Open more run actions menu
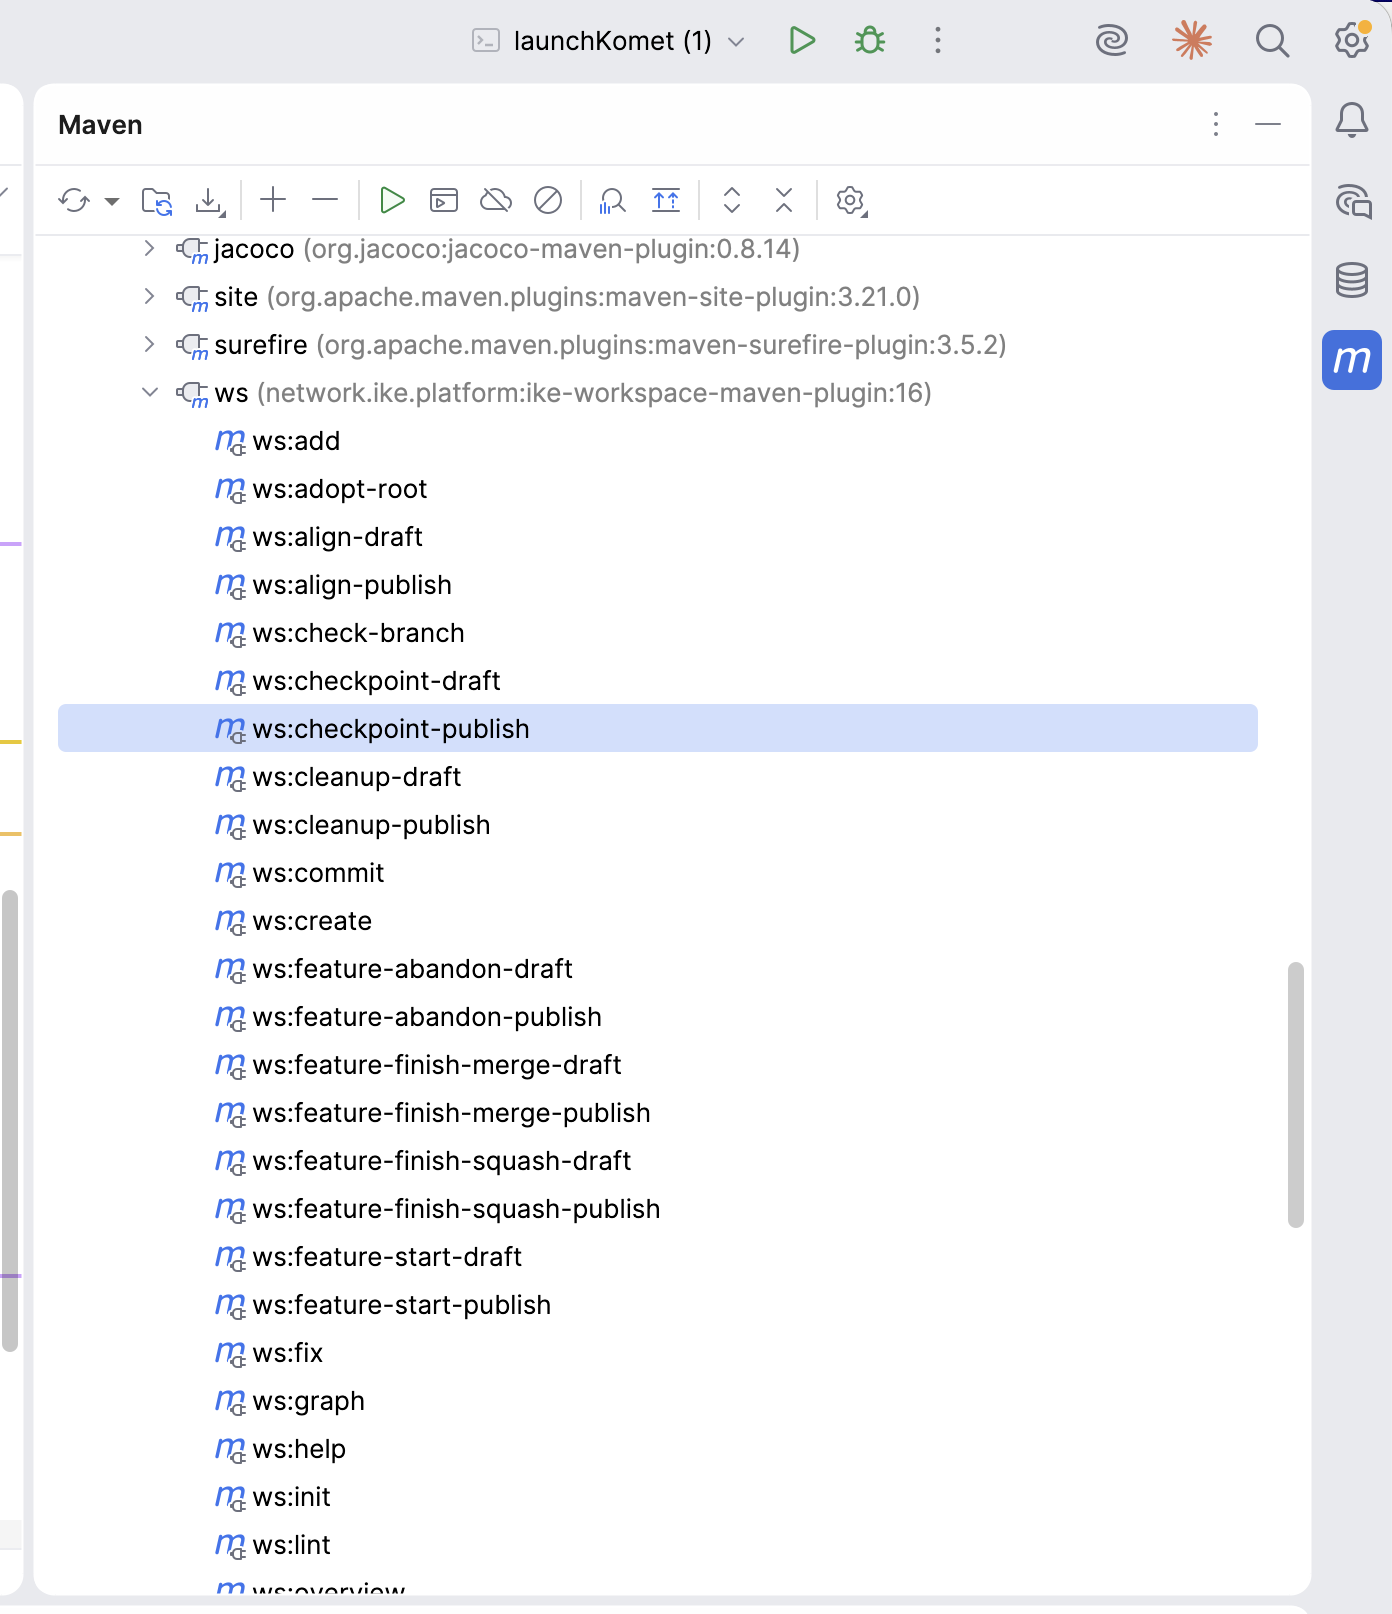The width and height of the screenshot is (1392, 1614). coord(938,41)
